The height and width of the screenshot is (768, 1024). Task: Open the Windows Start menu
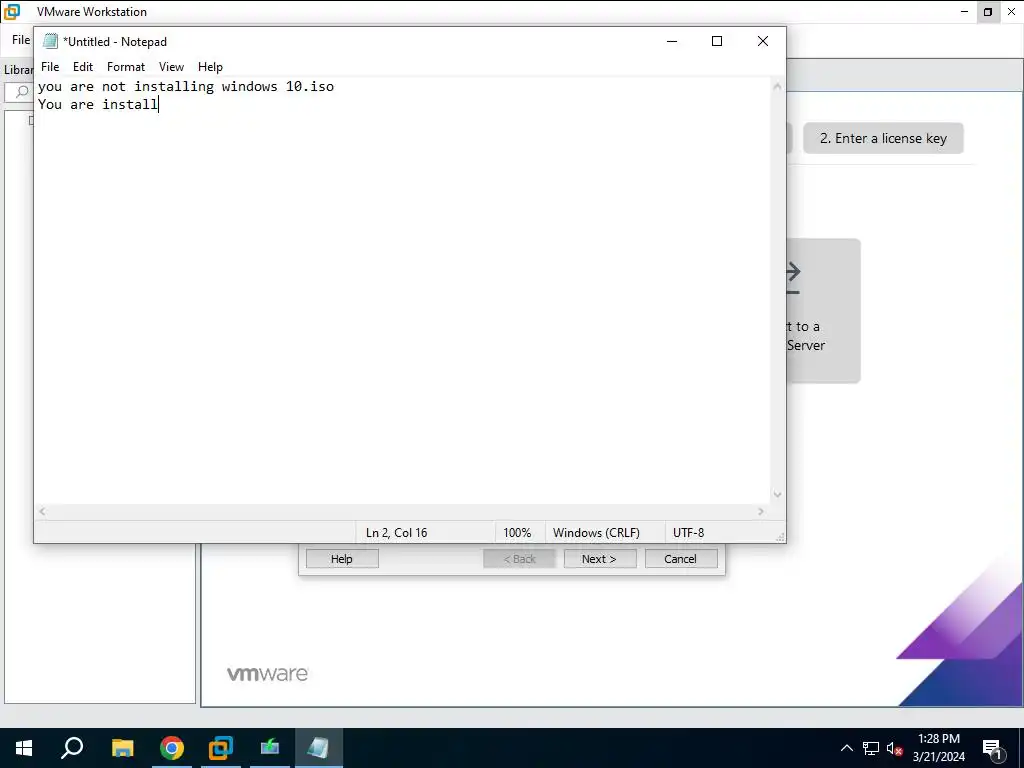pyautogui.click(x=24, y=748)
